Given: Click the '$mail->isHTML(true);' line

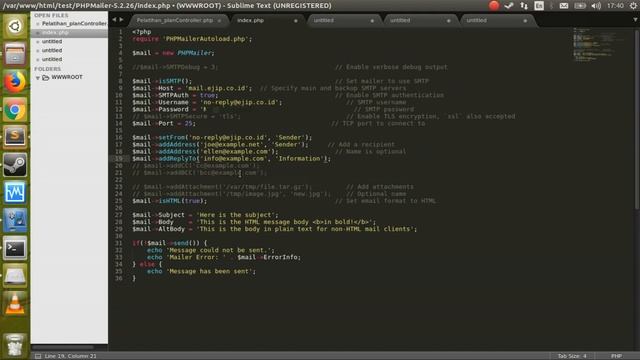Looking at the screenshot, I should [169, 201].
